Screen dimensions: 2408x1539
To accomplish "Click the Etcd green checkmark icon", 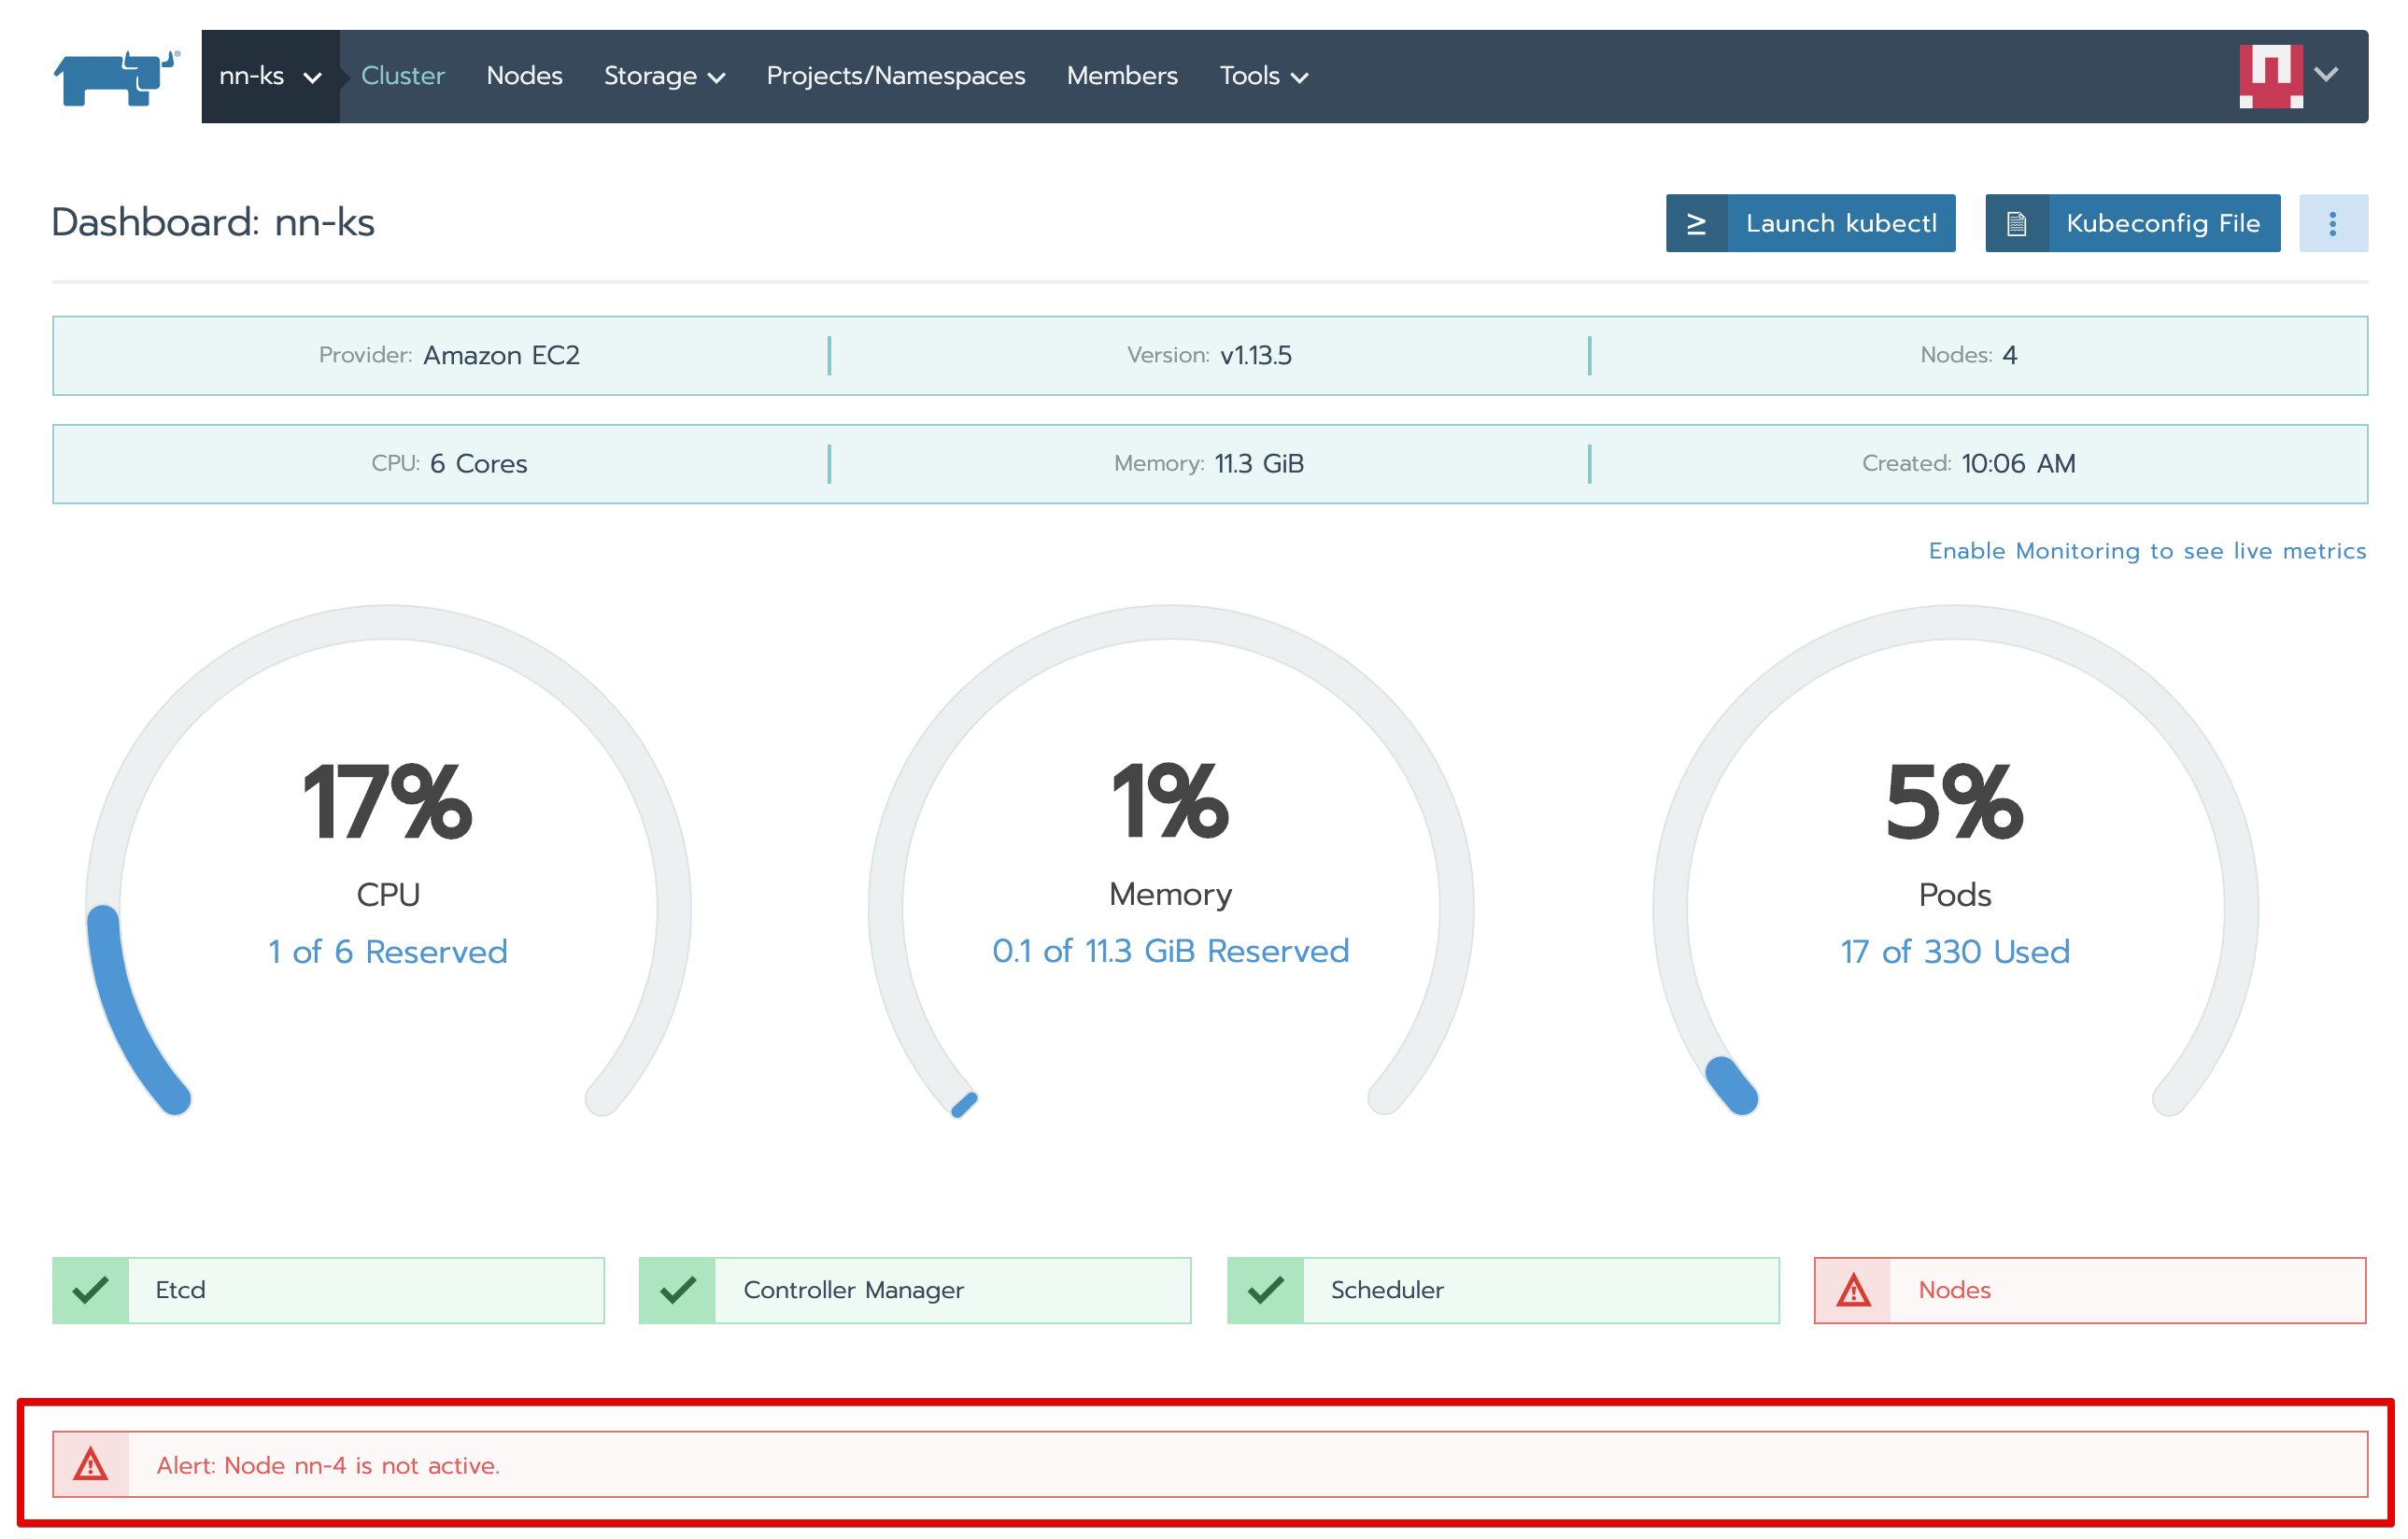I will 91,1290.
